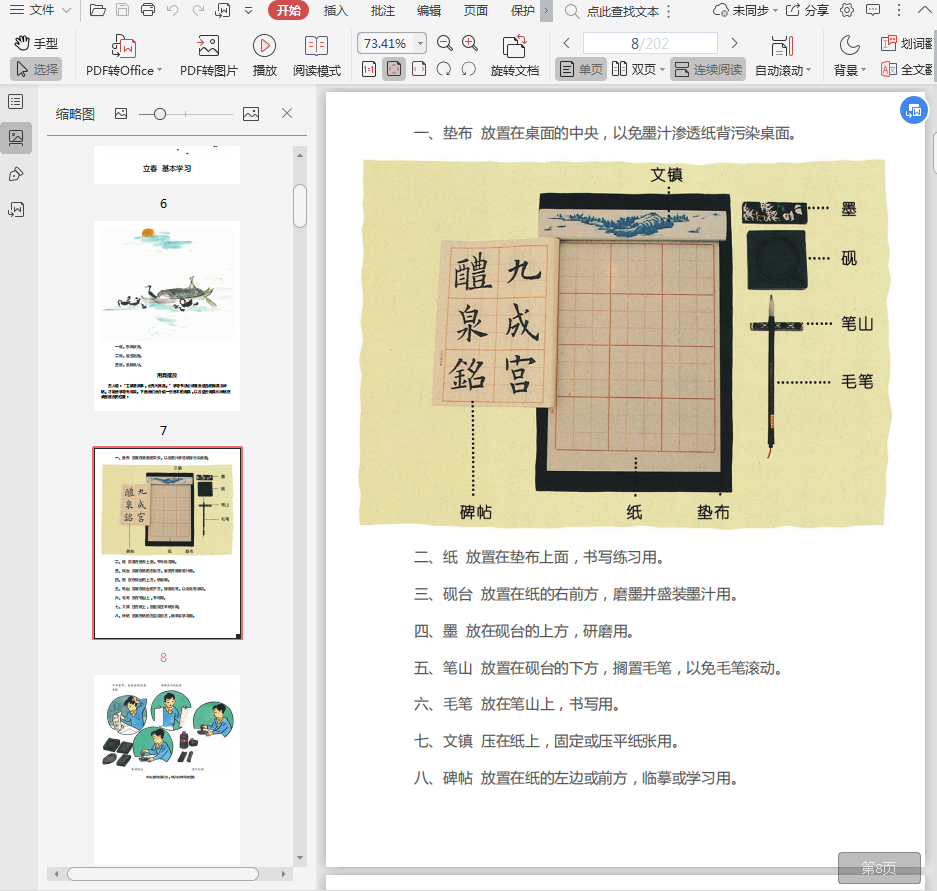The image size is (937, 891).
Task: Toggle 单页 single page view
Action: pyautogui.click(x=581, y=70)
